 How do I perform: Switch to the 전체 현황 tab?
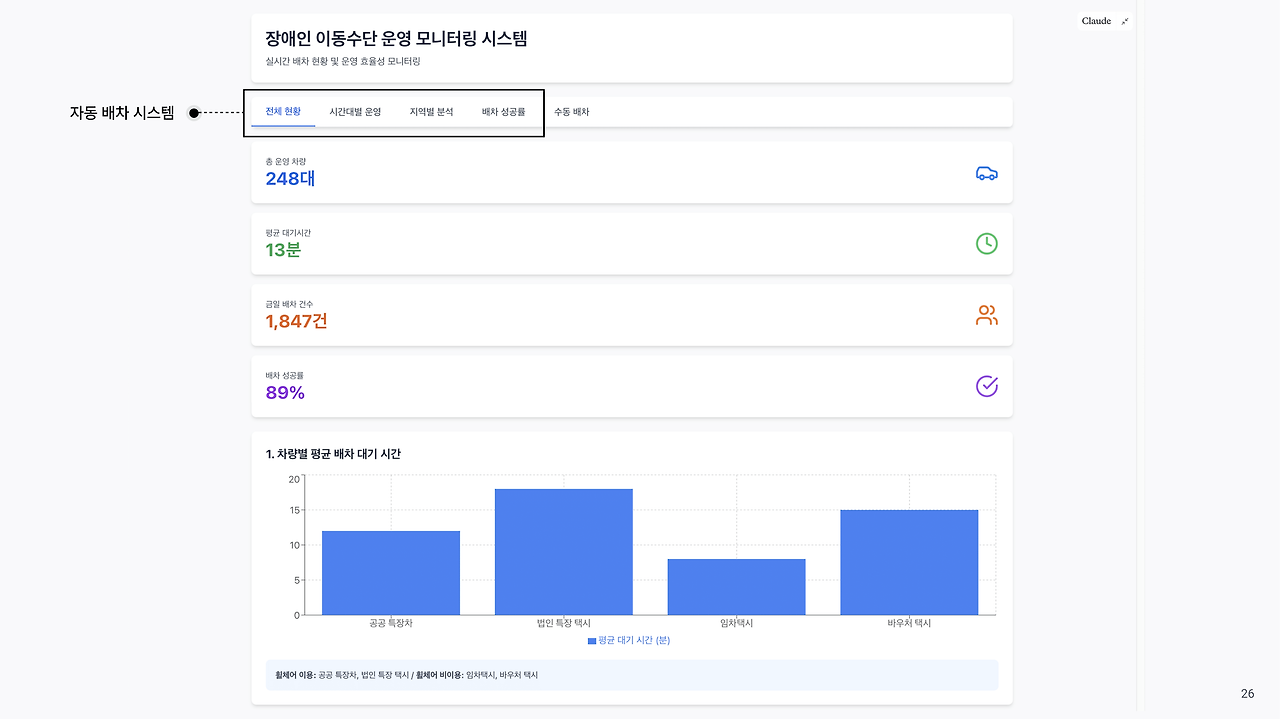[283, 112]
